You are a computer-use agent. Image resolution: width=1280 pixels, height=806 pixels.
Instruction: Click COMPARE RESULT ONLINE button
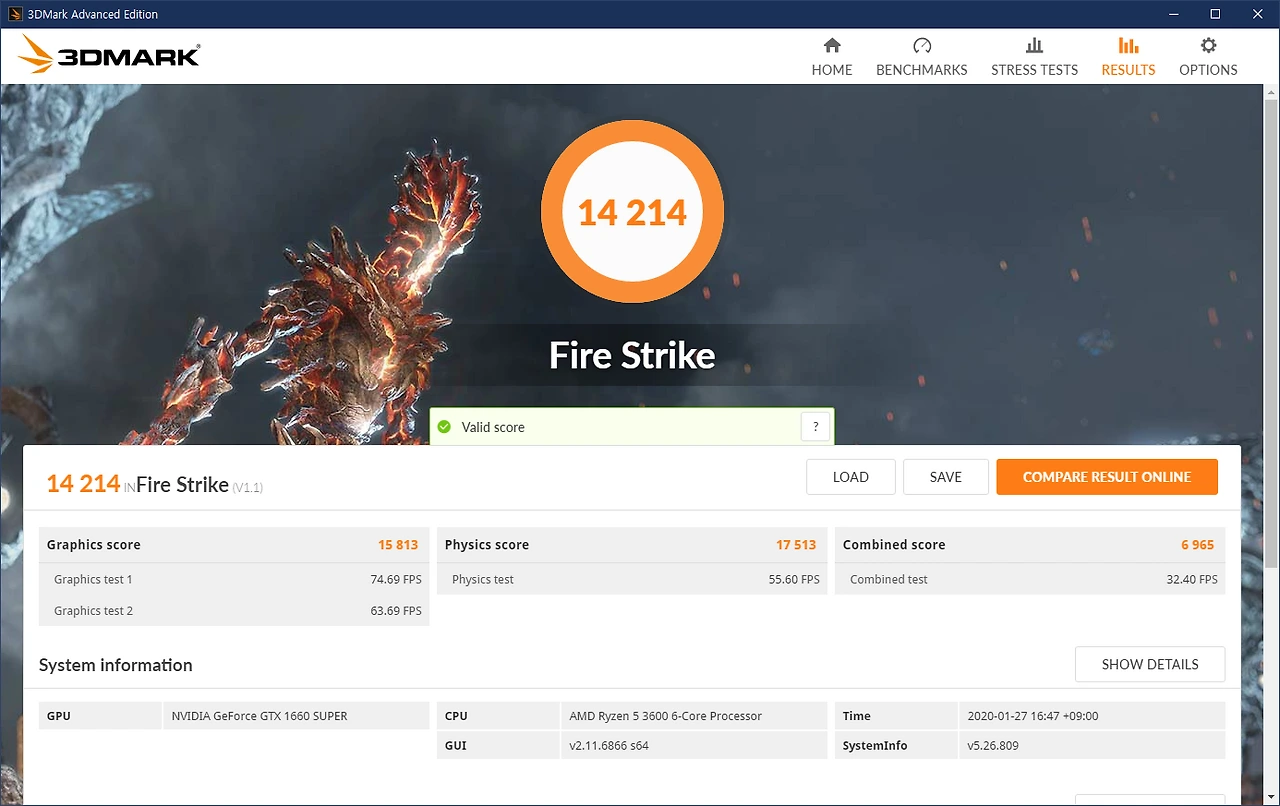click(1107, 477)
